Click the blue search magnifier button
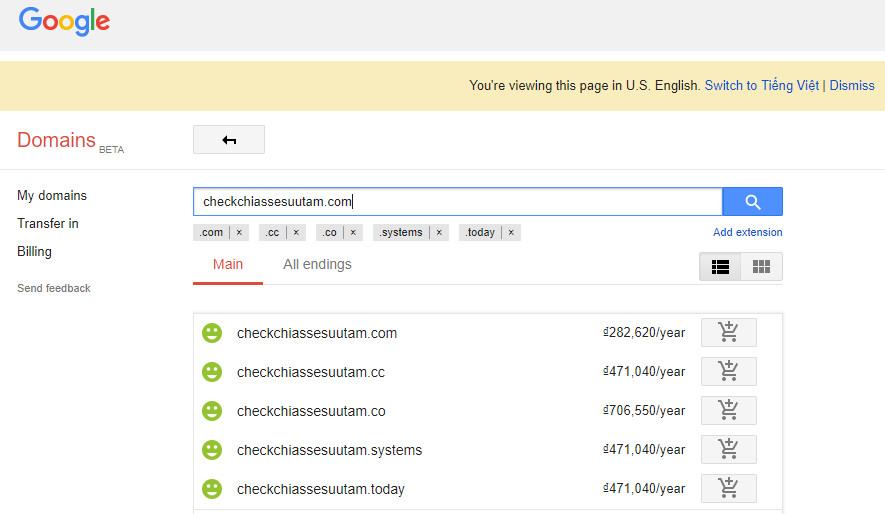This screenshot has width=885, height=514. click(x=752, y=201)
